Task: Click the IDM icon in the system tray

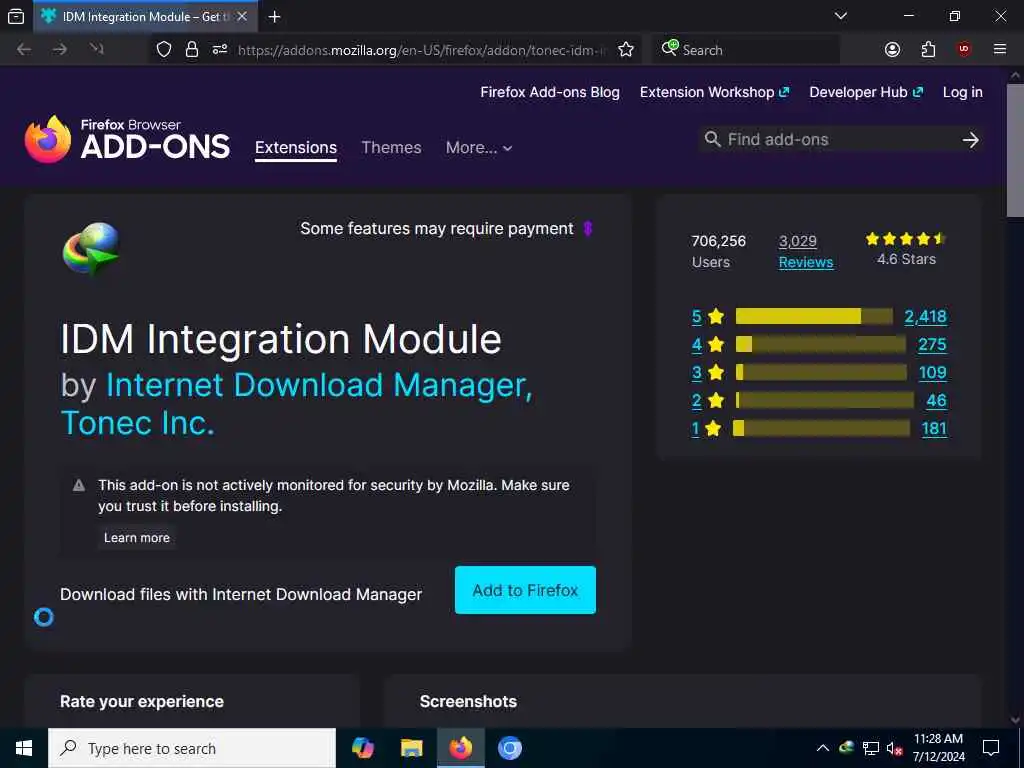Action: point(846,747)
